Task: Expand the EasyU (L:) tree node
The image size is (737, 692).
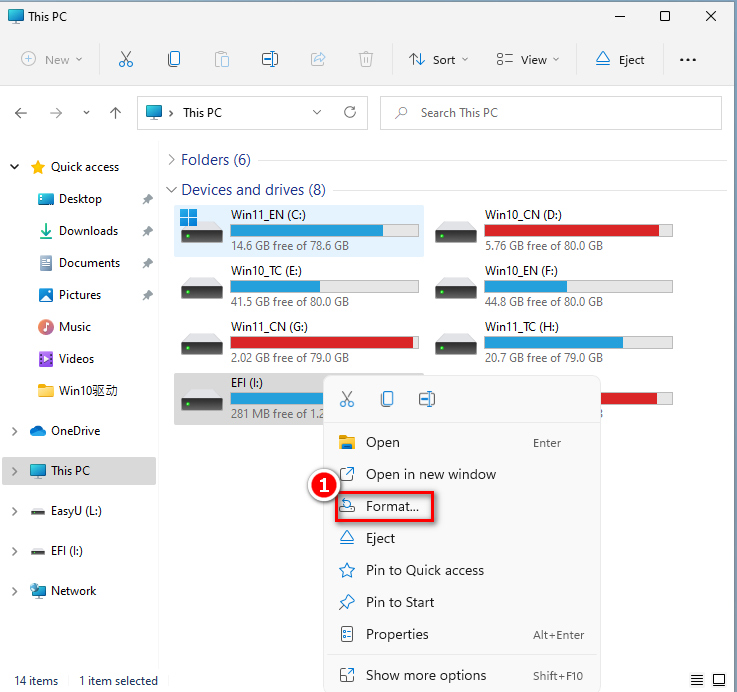Action: 15,511
